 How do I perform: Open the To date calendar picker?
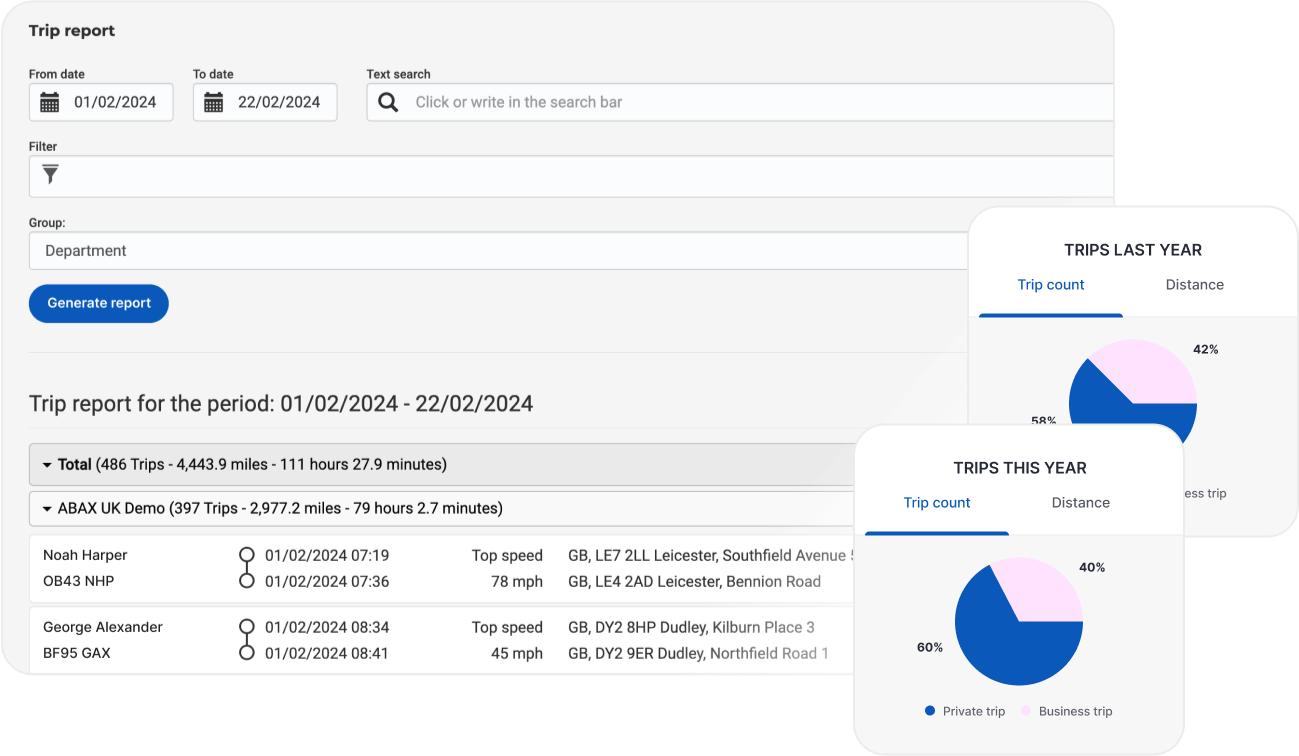pyautogui.click(x=211, y=102)
